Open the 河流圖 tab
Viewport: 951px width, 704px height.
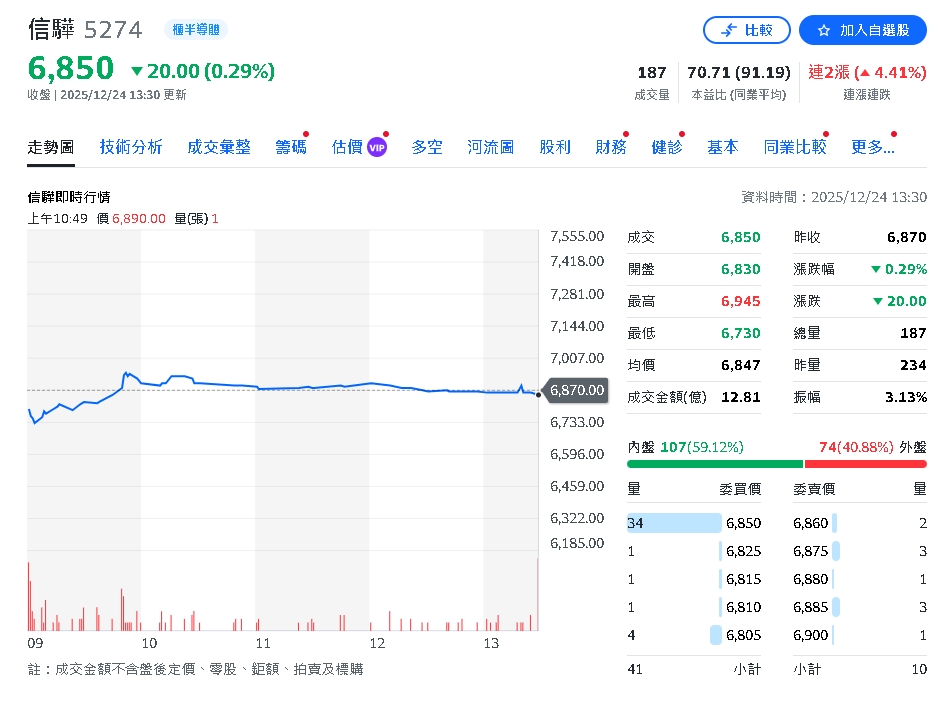click(490, 147)
